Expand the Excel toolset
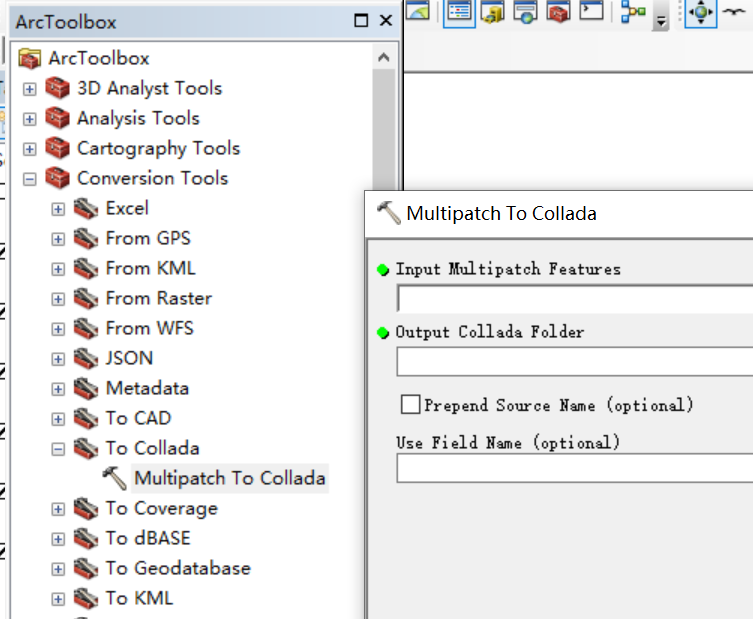 click(58, 209)
